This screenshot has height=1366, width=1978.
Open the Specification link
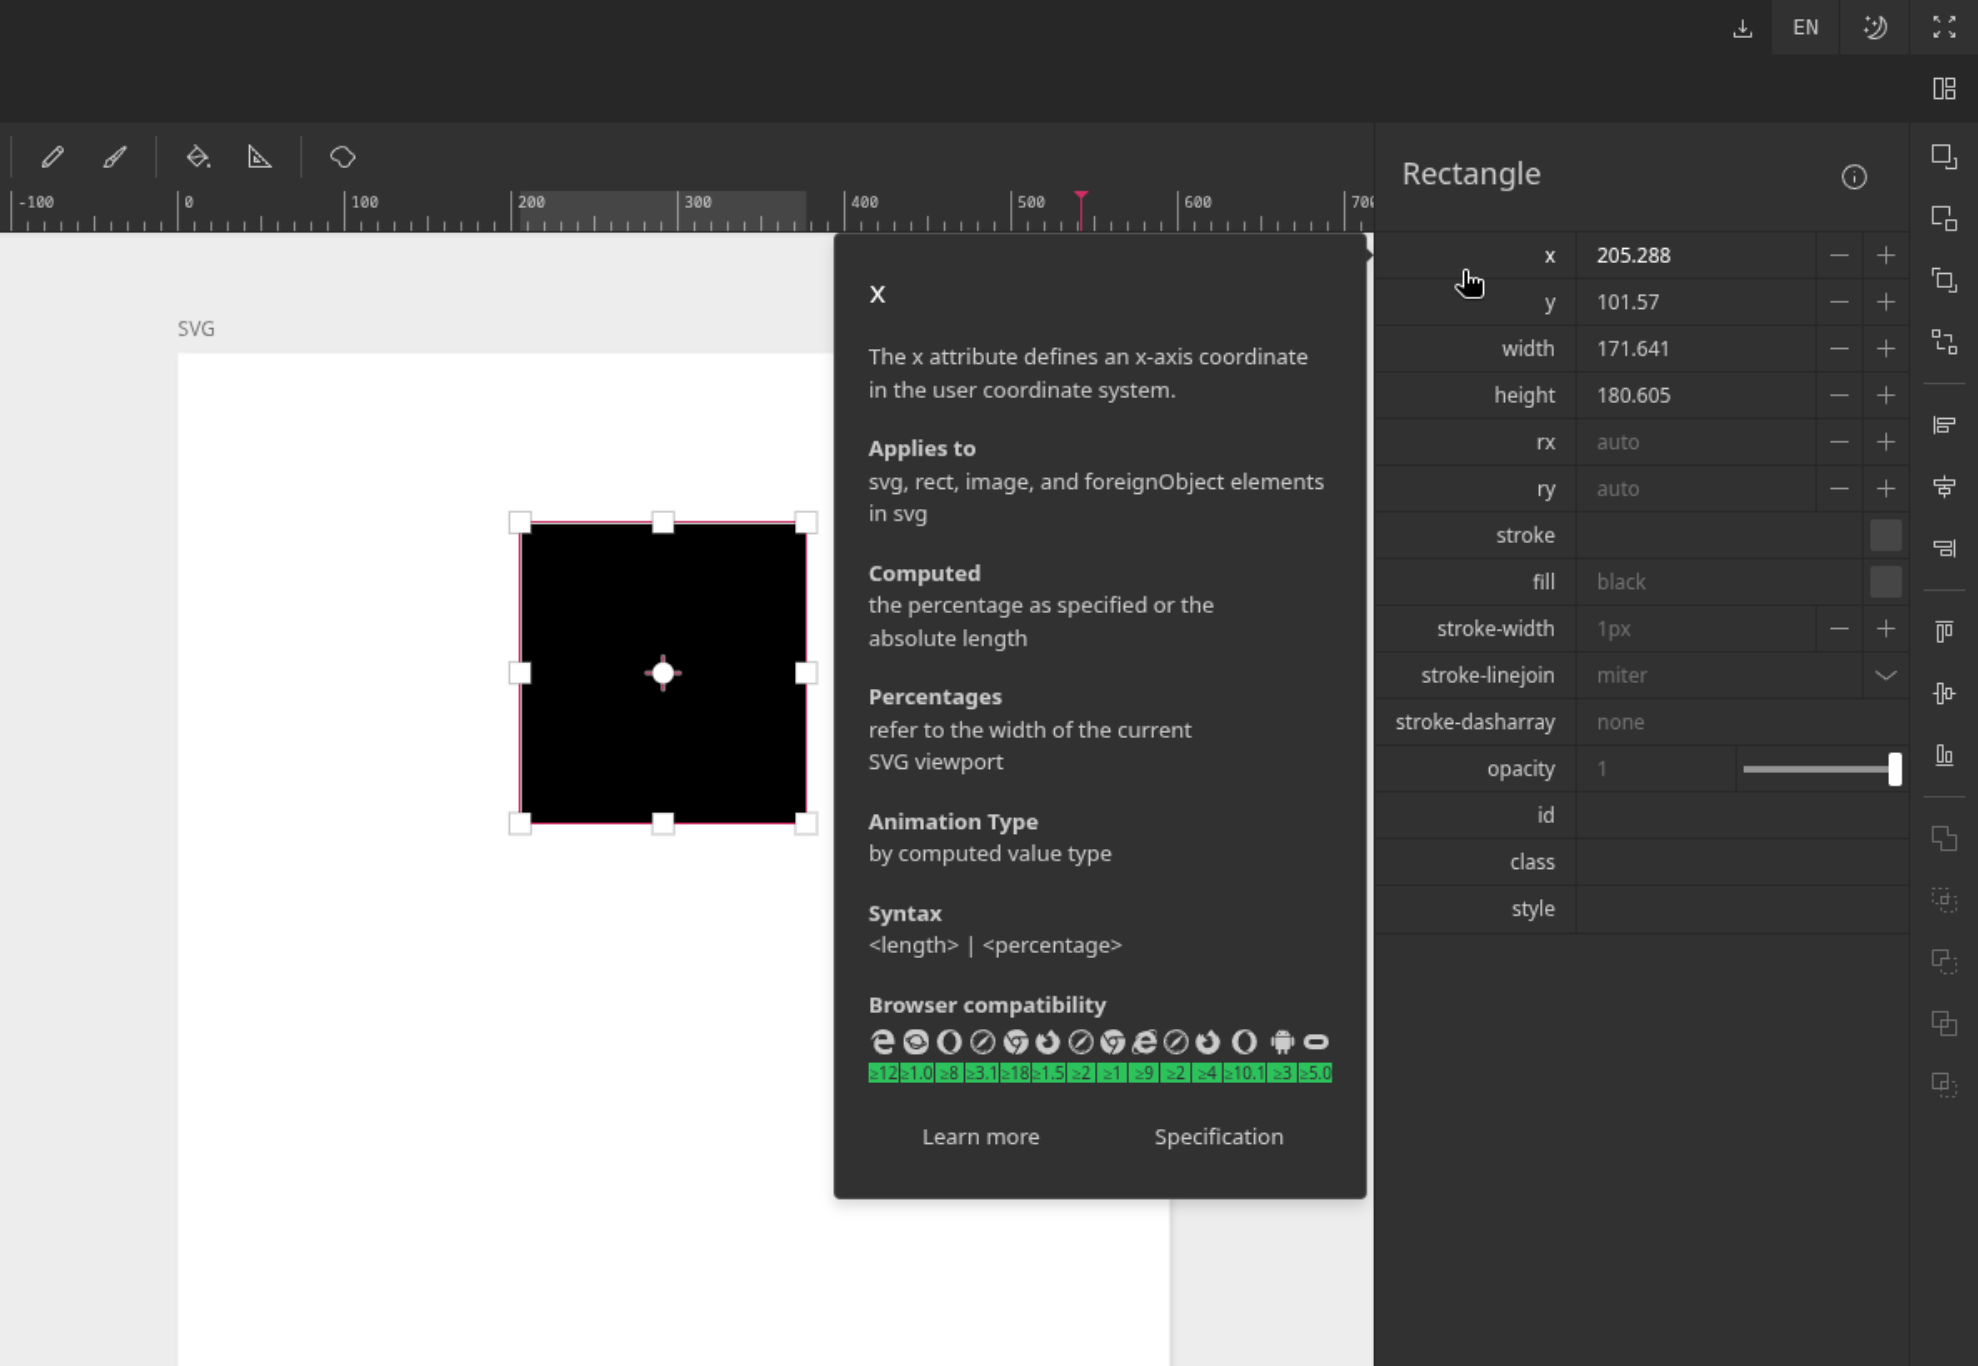1218,1137
